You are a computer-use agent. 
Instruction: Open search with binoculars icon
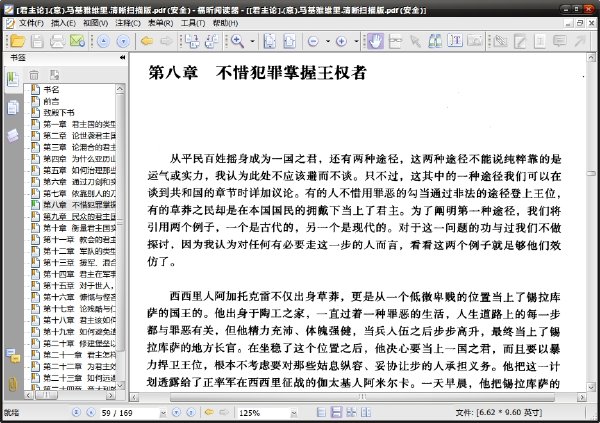[435, 41]
